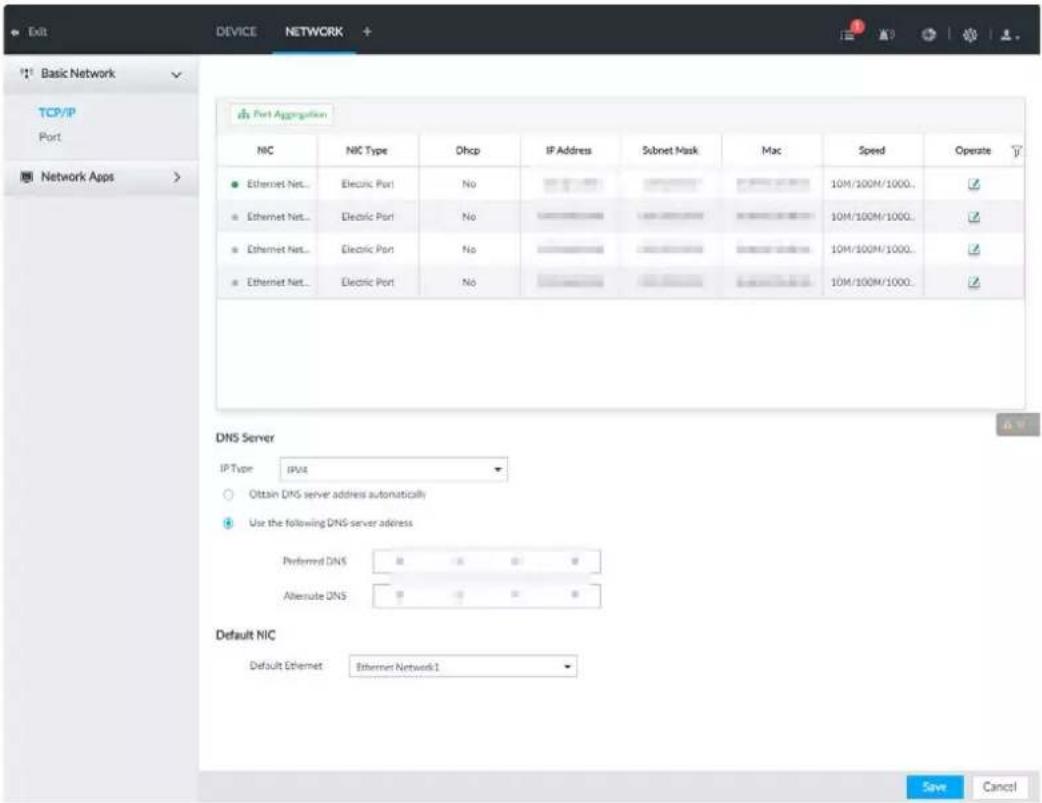Select Obtain DNS server address automatically
This screenshot has width=1042, height=803.
point(229,495)
